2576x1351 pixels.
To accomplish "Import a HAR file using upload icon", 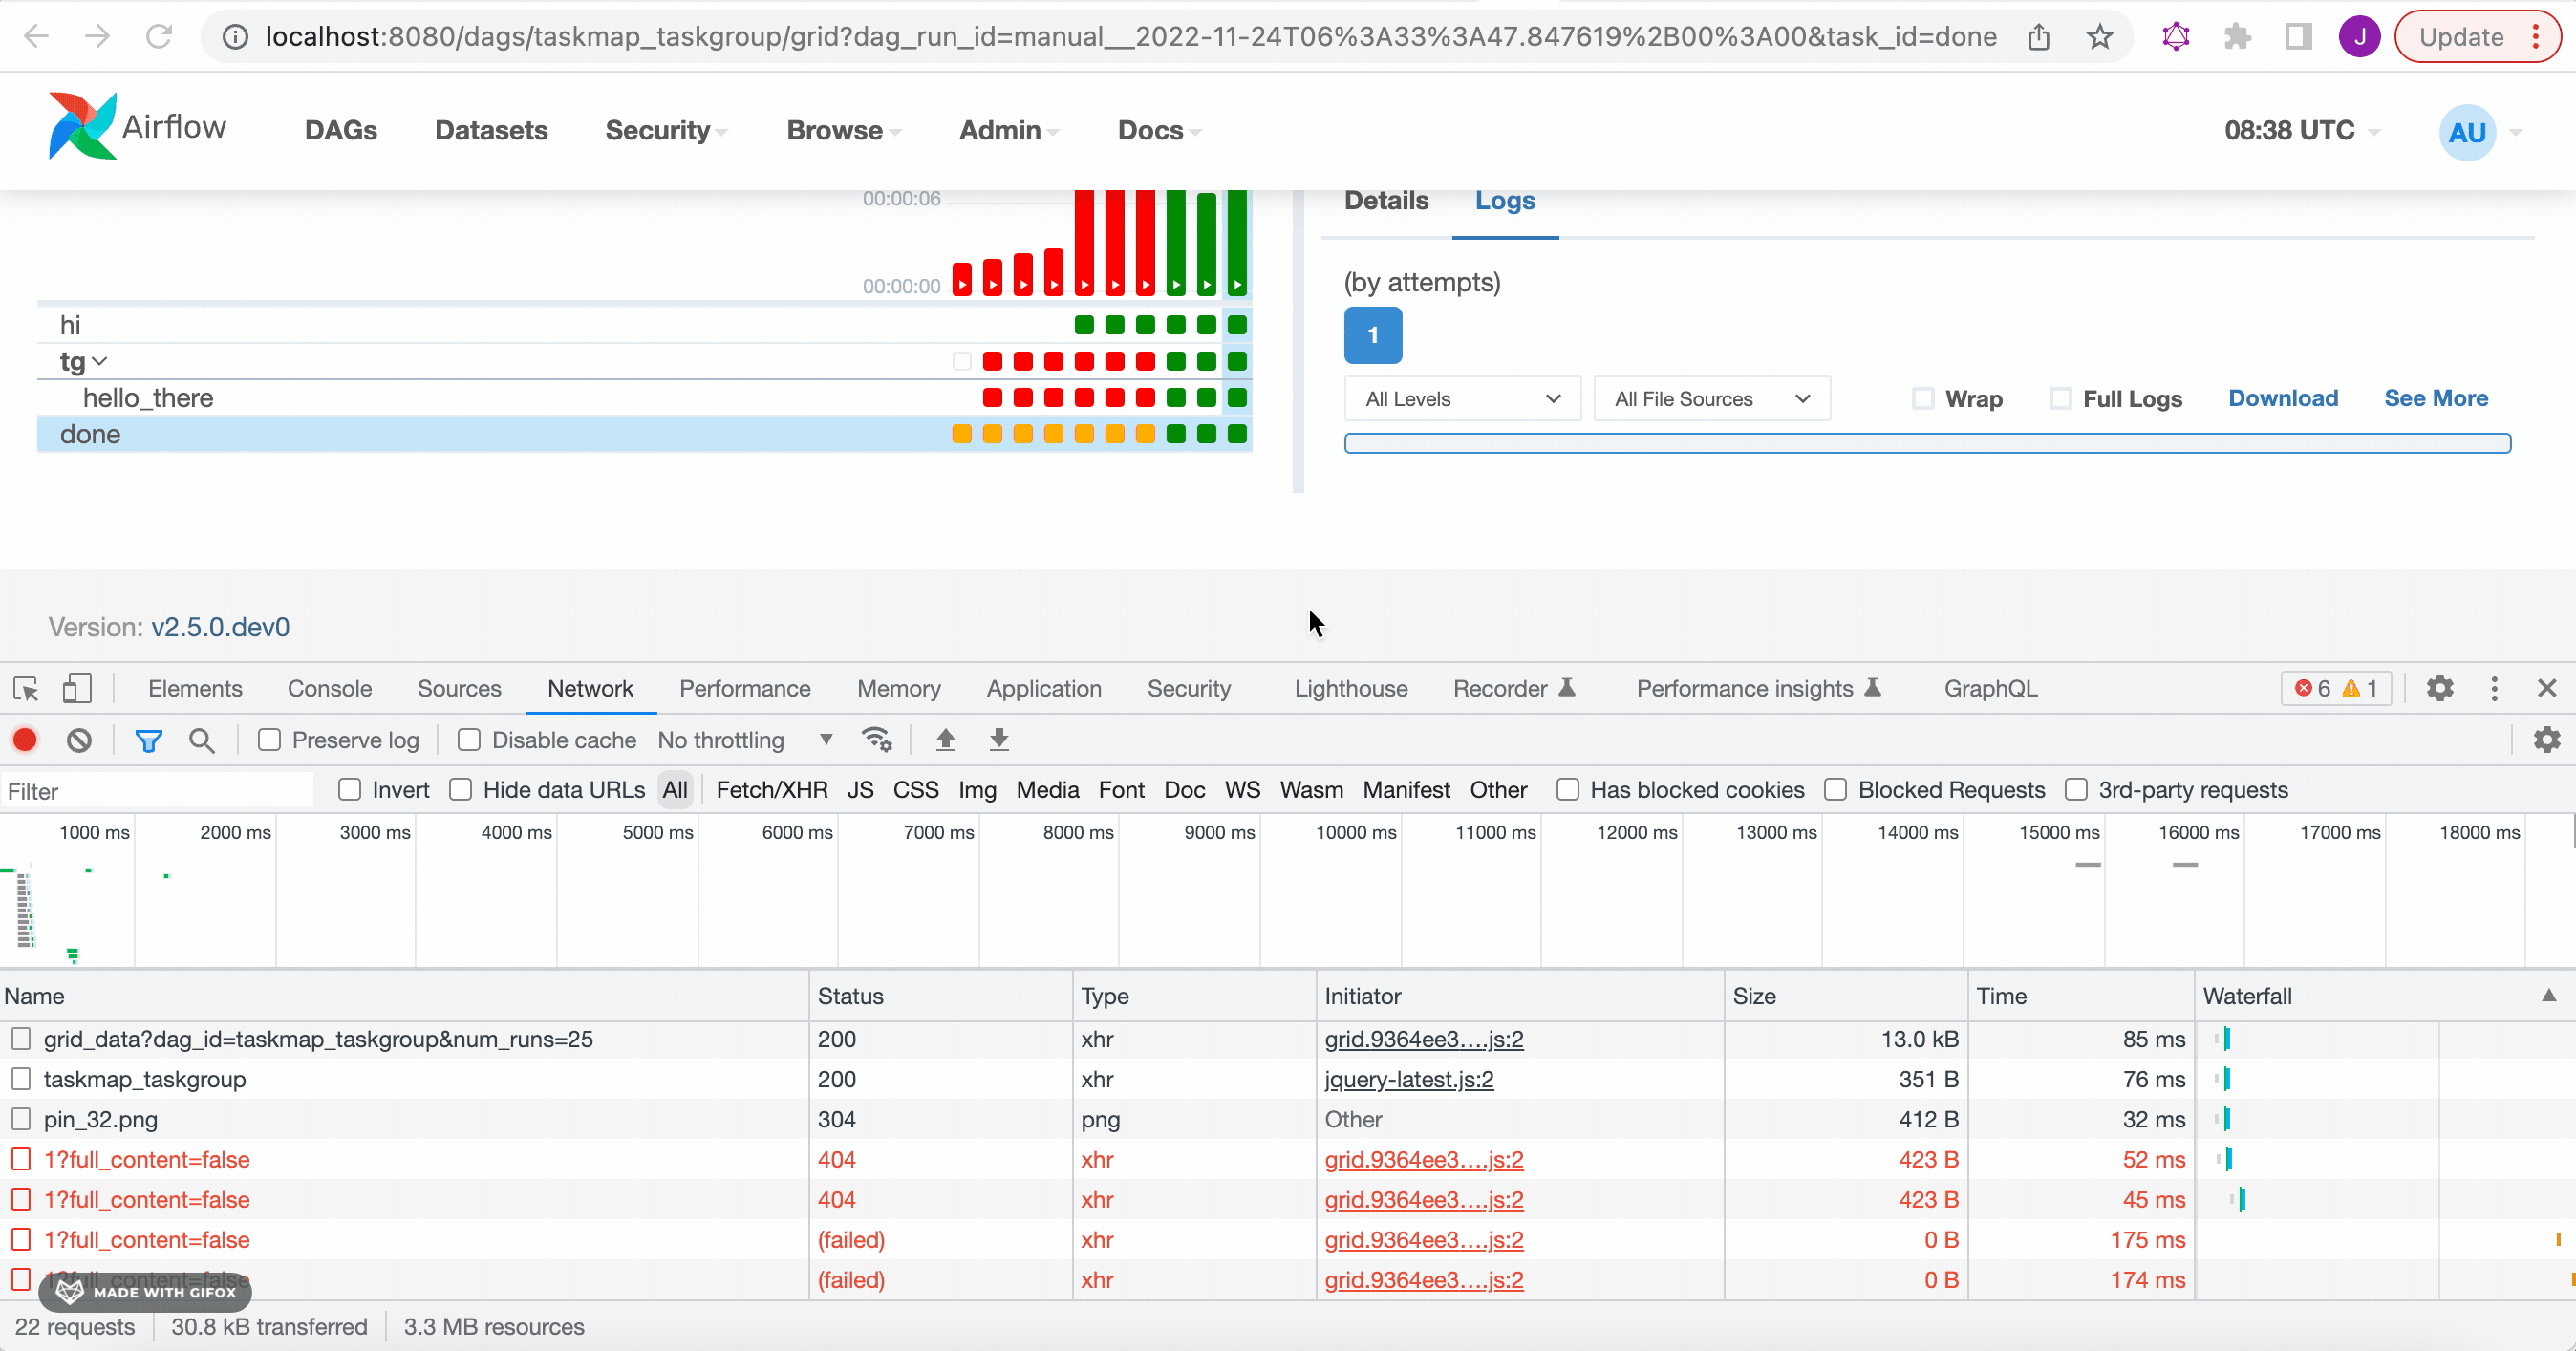I will pos(944,740).
